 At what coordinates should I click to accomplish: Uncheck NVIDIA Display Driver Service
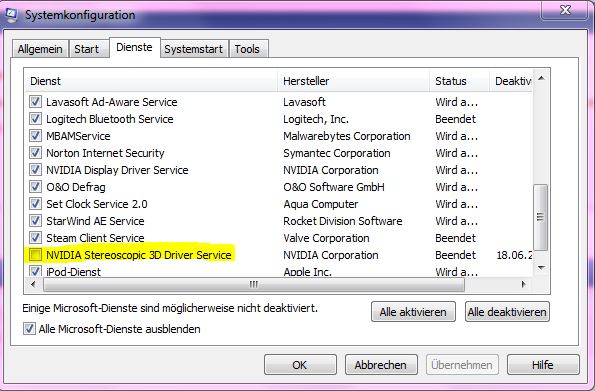coord(35,170)
